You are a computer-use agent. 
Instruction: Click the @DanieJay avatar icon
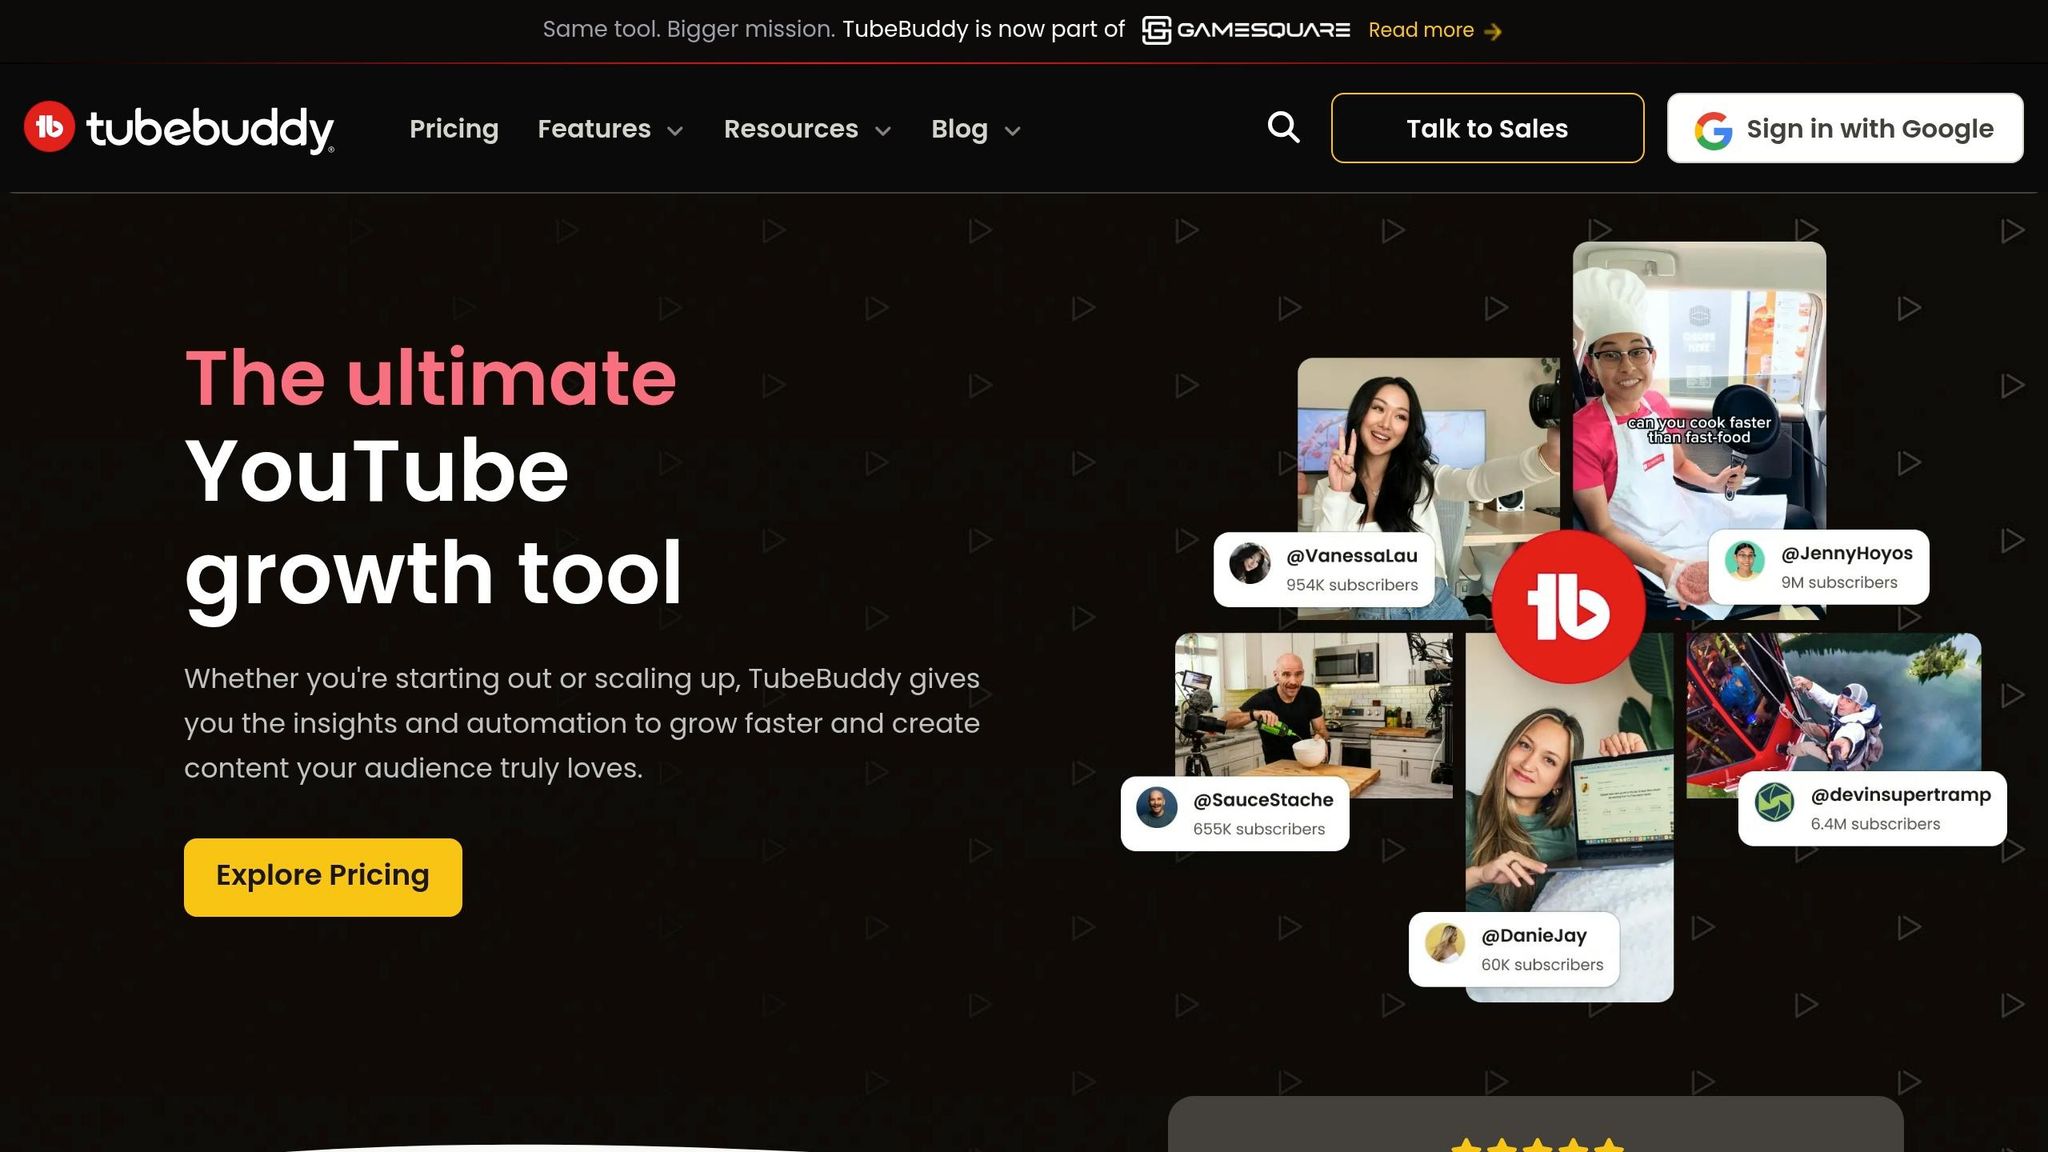[1445, 943]
